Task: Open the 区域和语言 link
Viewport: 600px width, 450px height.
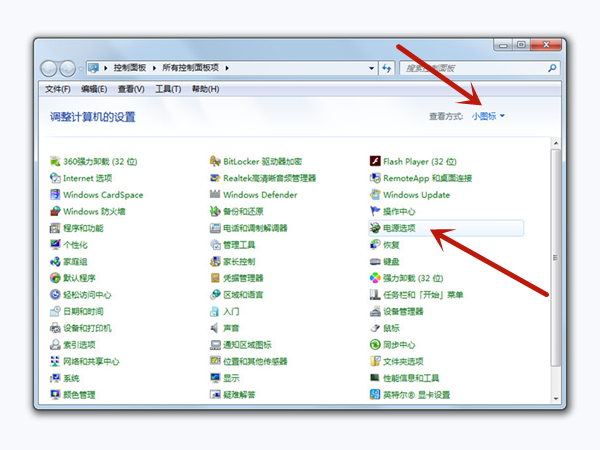Action: click(243, 295)
